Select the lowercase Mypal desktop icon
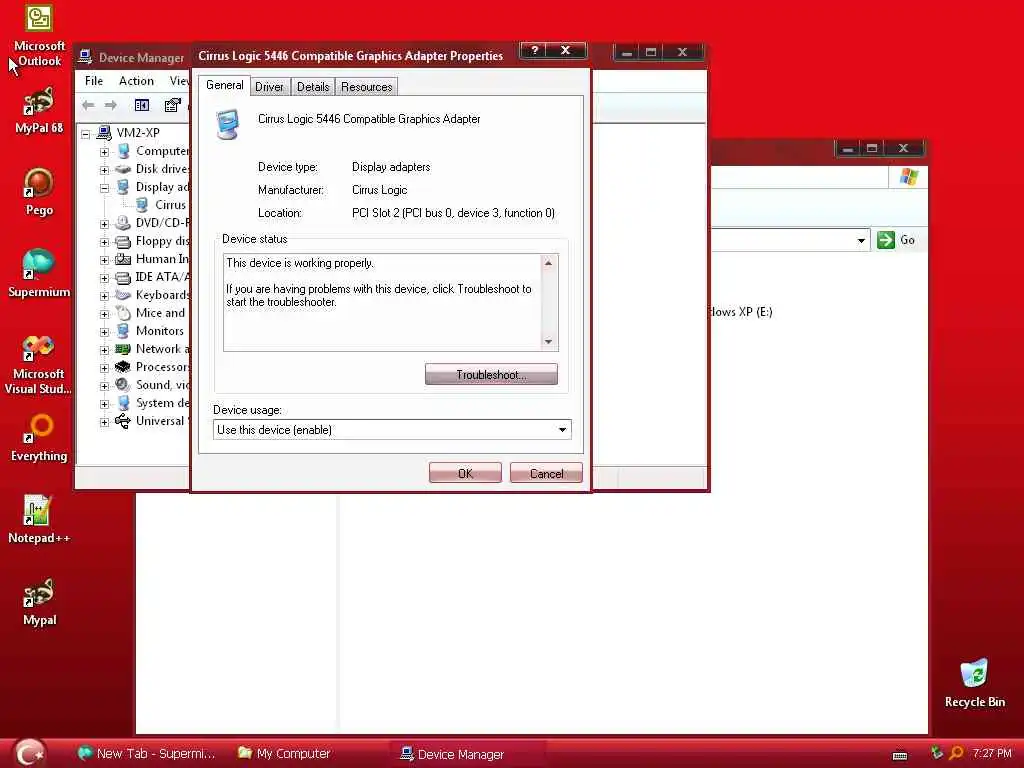This screenshot has width=1024, height=768. click(39, 602)
